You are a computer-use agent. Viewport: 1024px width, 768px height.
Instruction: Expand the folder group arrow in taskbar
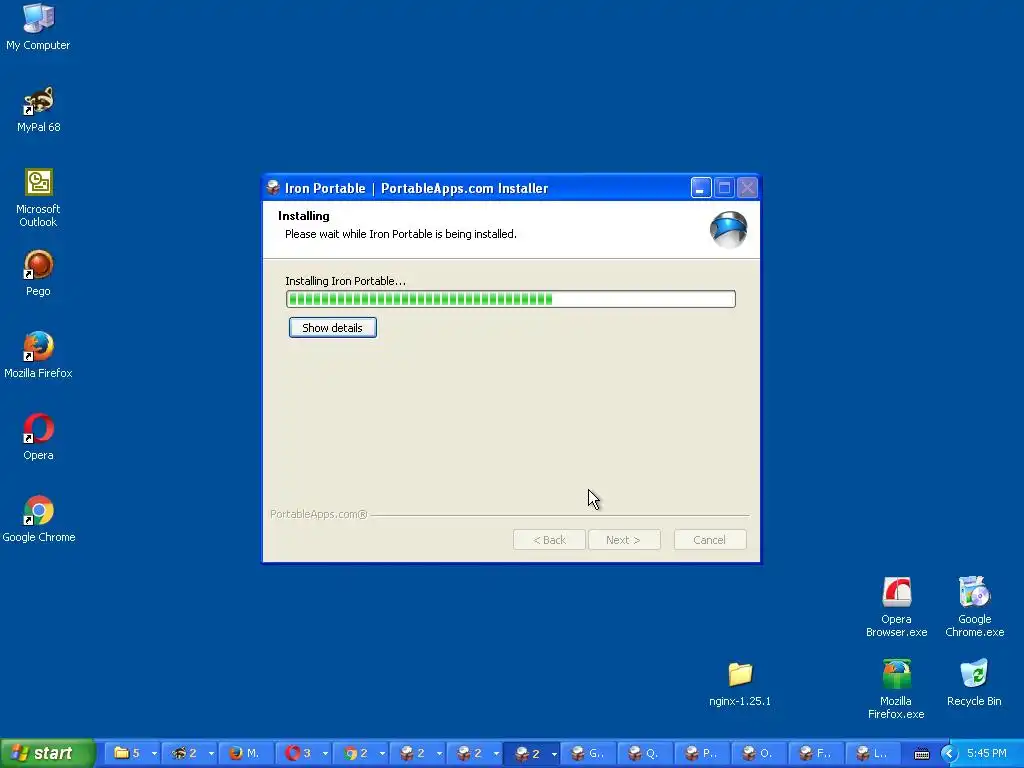click(154, 754)
